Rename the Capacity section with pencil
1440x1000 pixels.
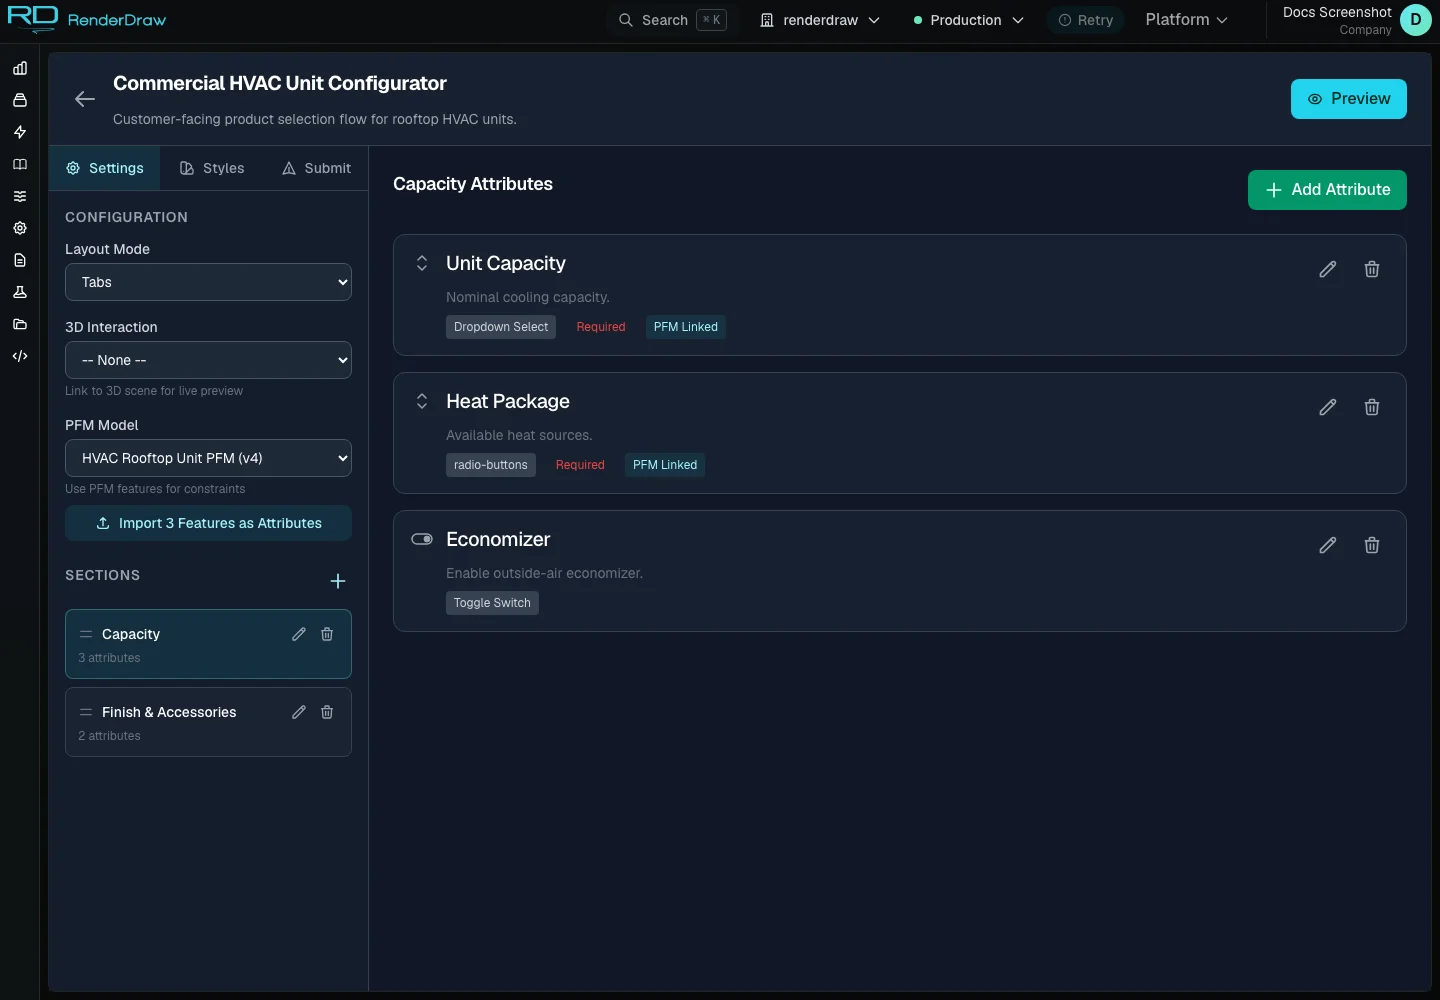point(299,634)
